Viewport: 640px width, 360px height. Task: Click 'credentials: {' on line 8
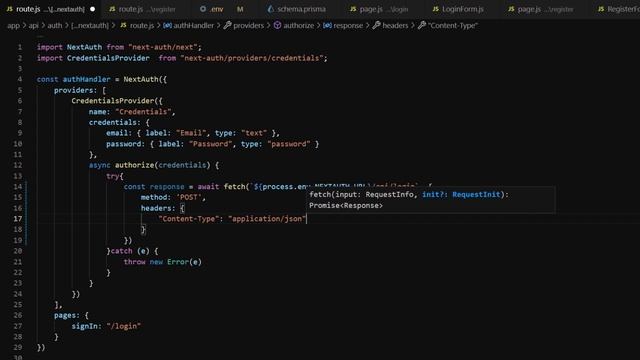coord(119,122)
